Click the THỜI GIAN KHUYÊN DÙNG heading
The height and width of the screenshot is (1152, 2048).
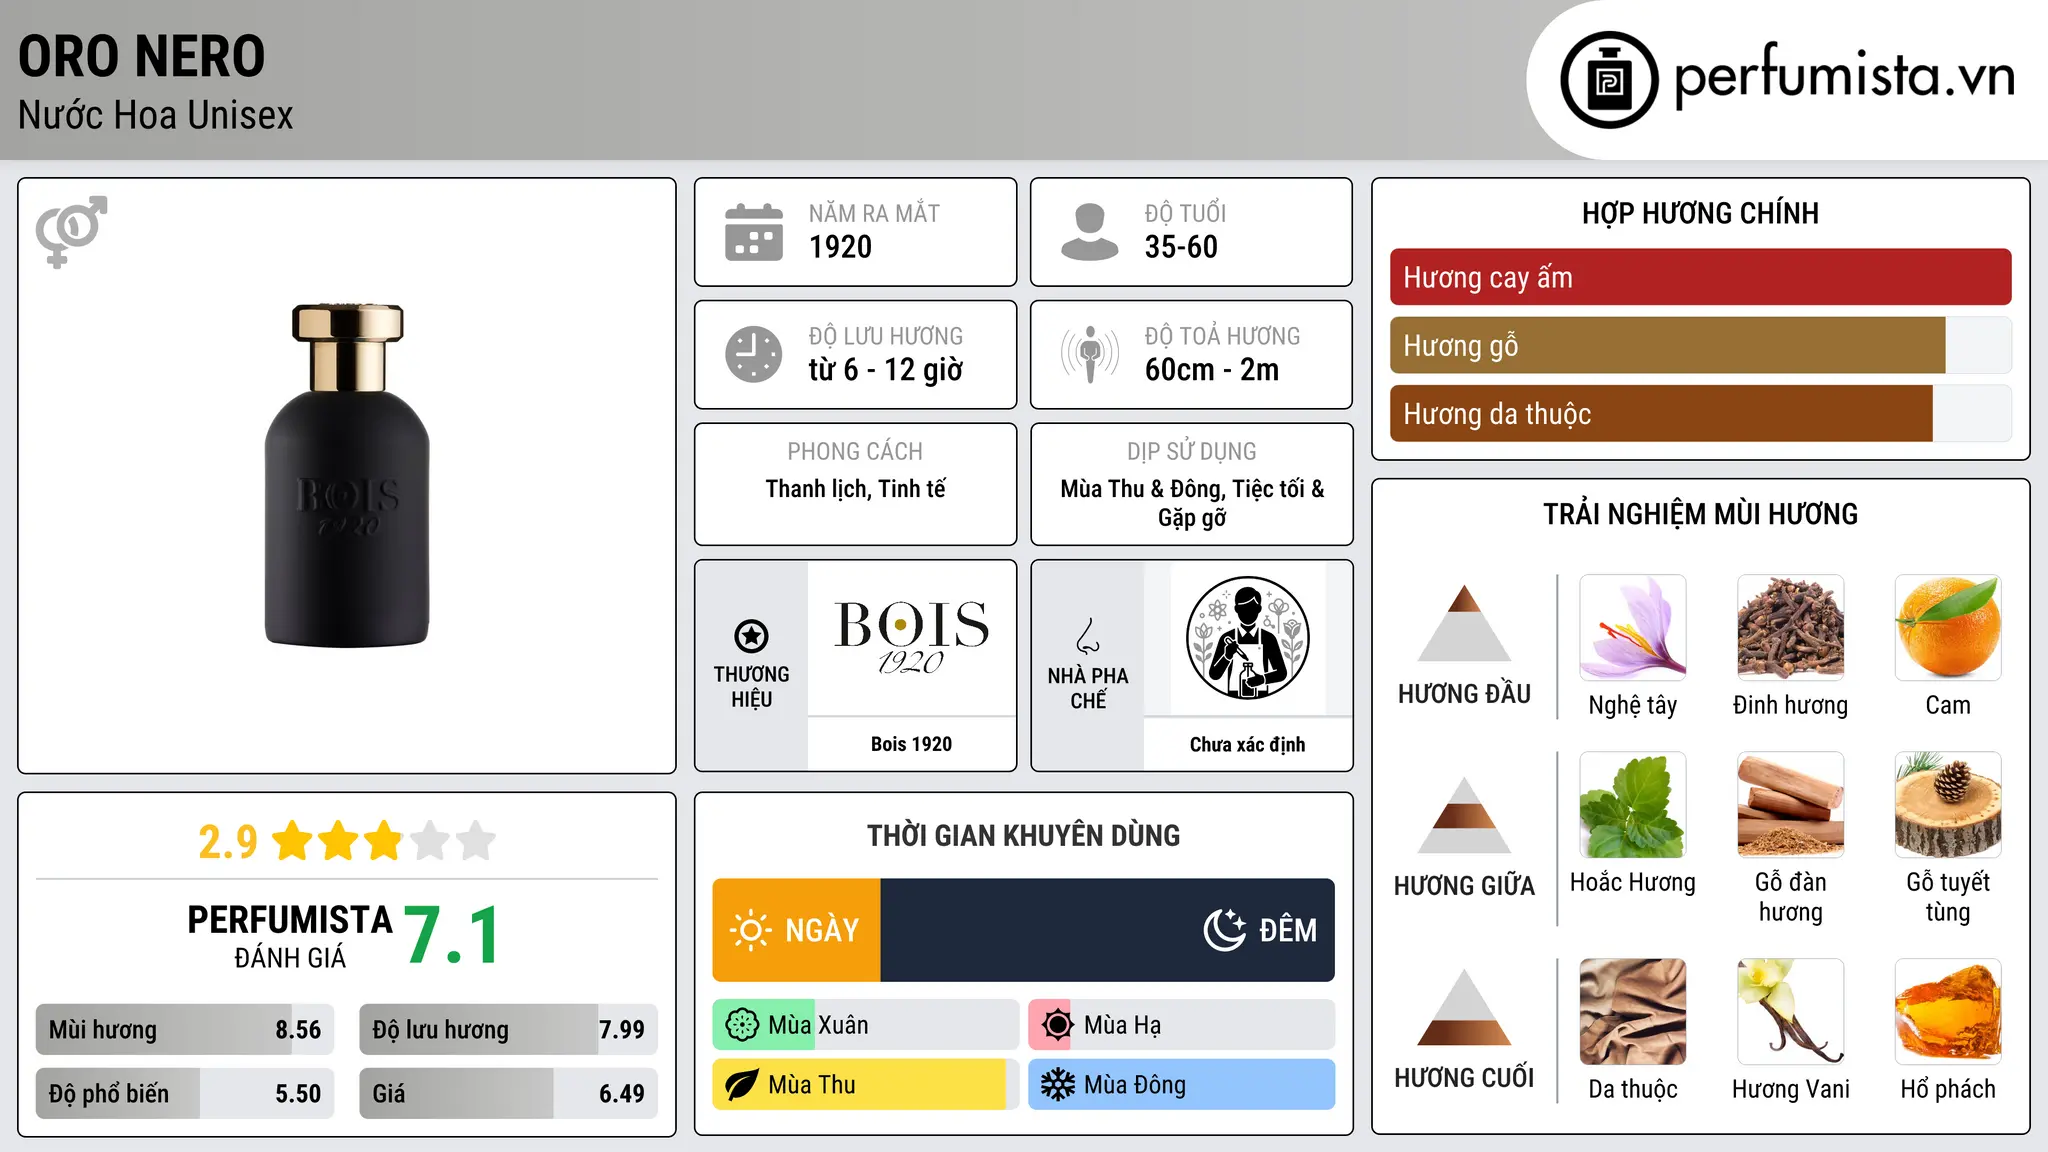1023,835
